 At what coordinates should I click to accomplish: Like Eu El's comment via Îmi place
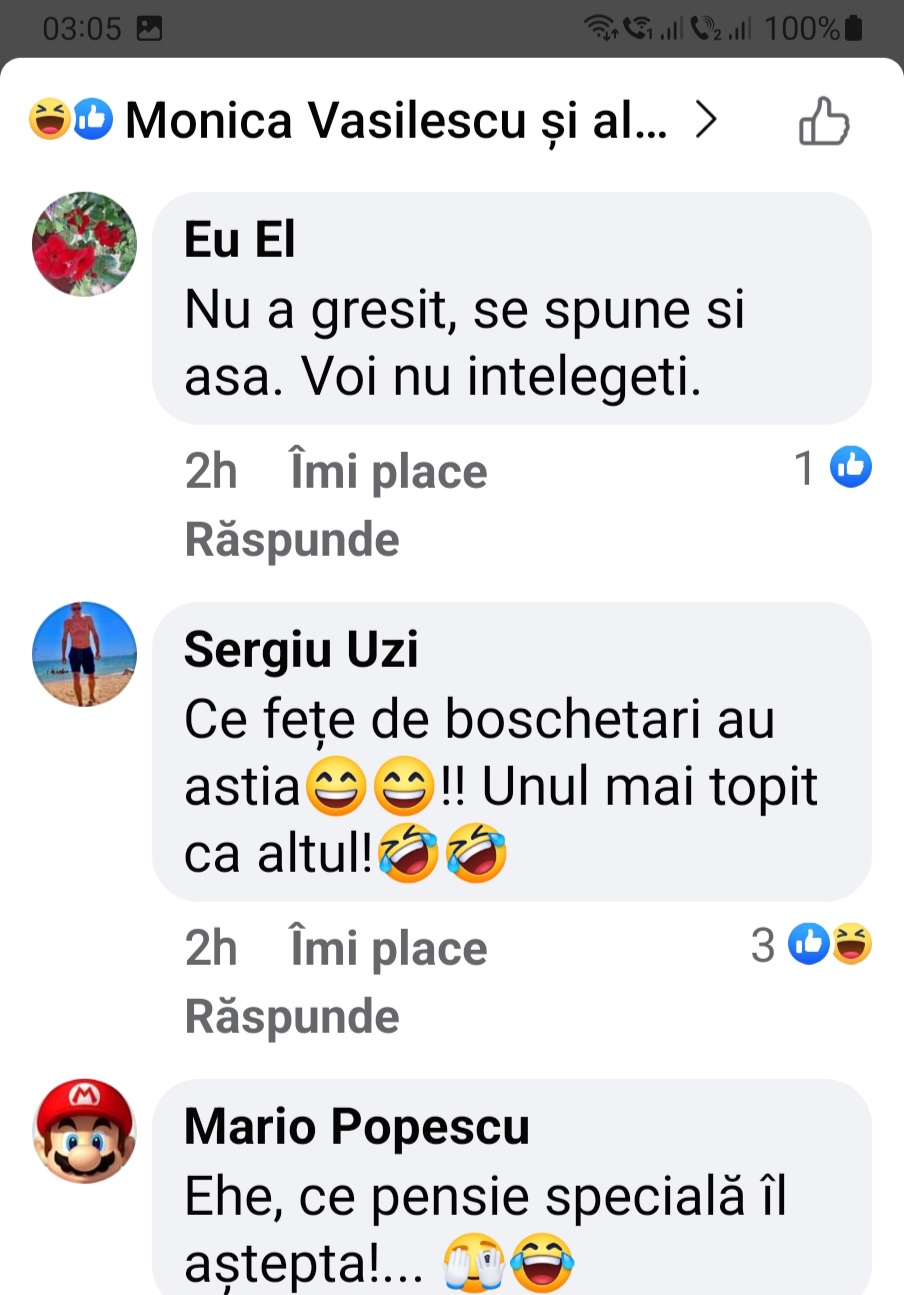click(388, 471)
